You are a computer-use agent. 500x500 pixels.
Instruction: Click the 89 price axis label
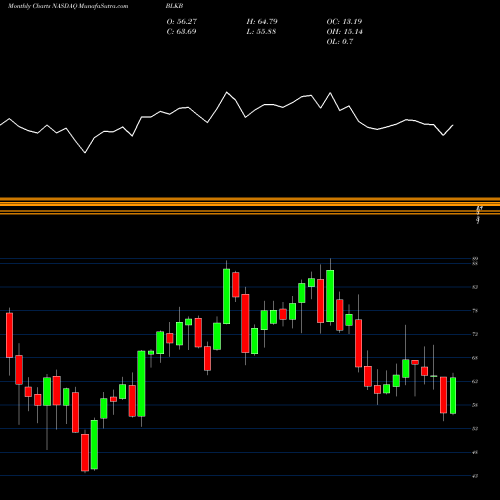point(475,259)
